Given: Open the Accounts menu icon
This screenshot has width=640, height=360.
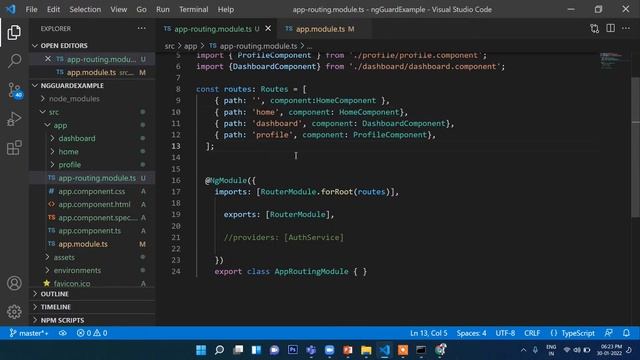Looking at the screenshot, I should tap(14, 283).
